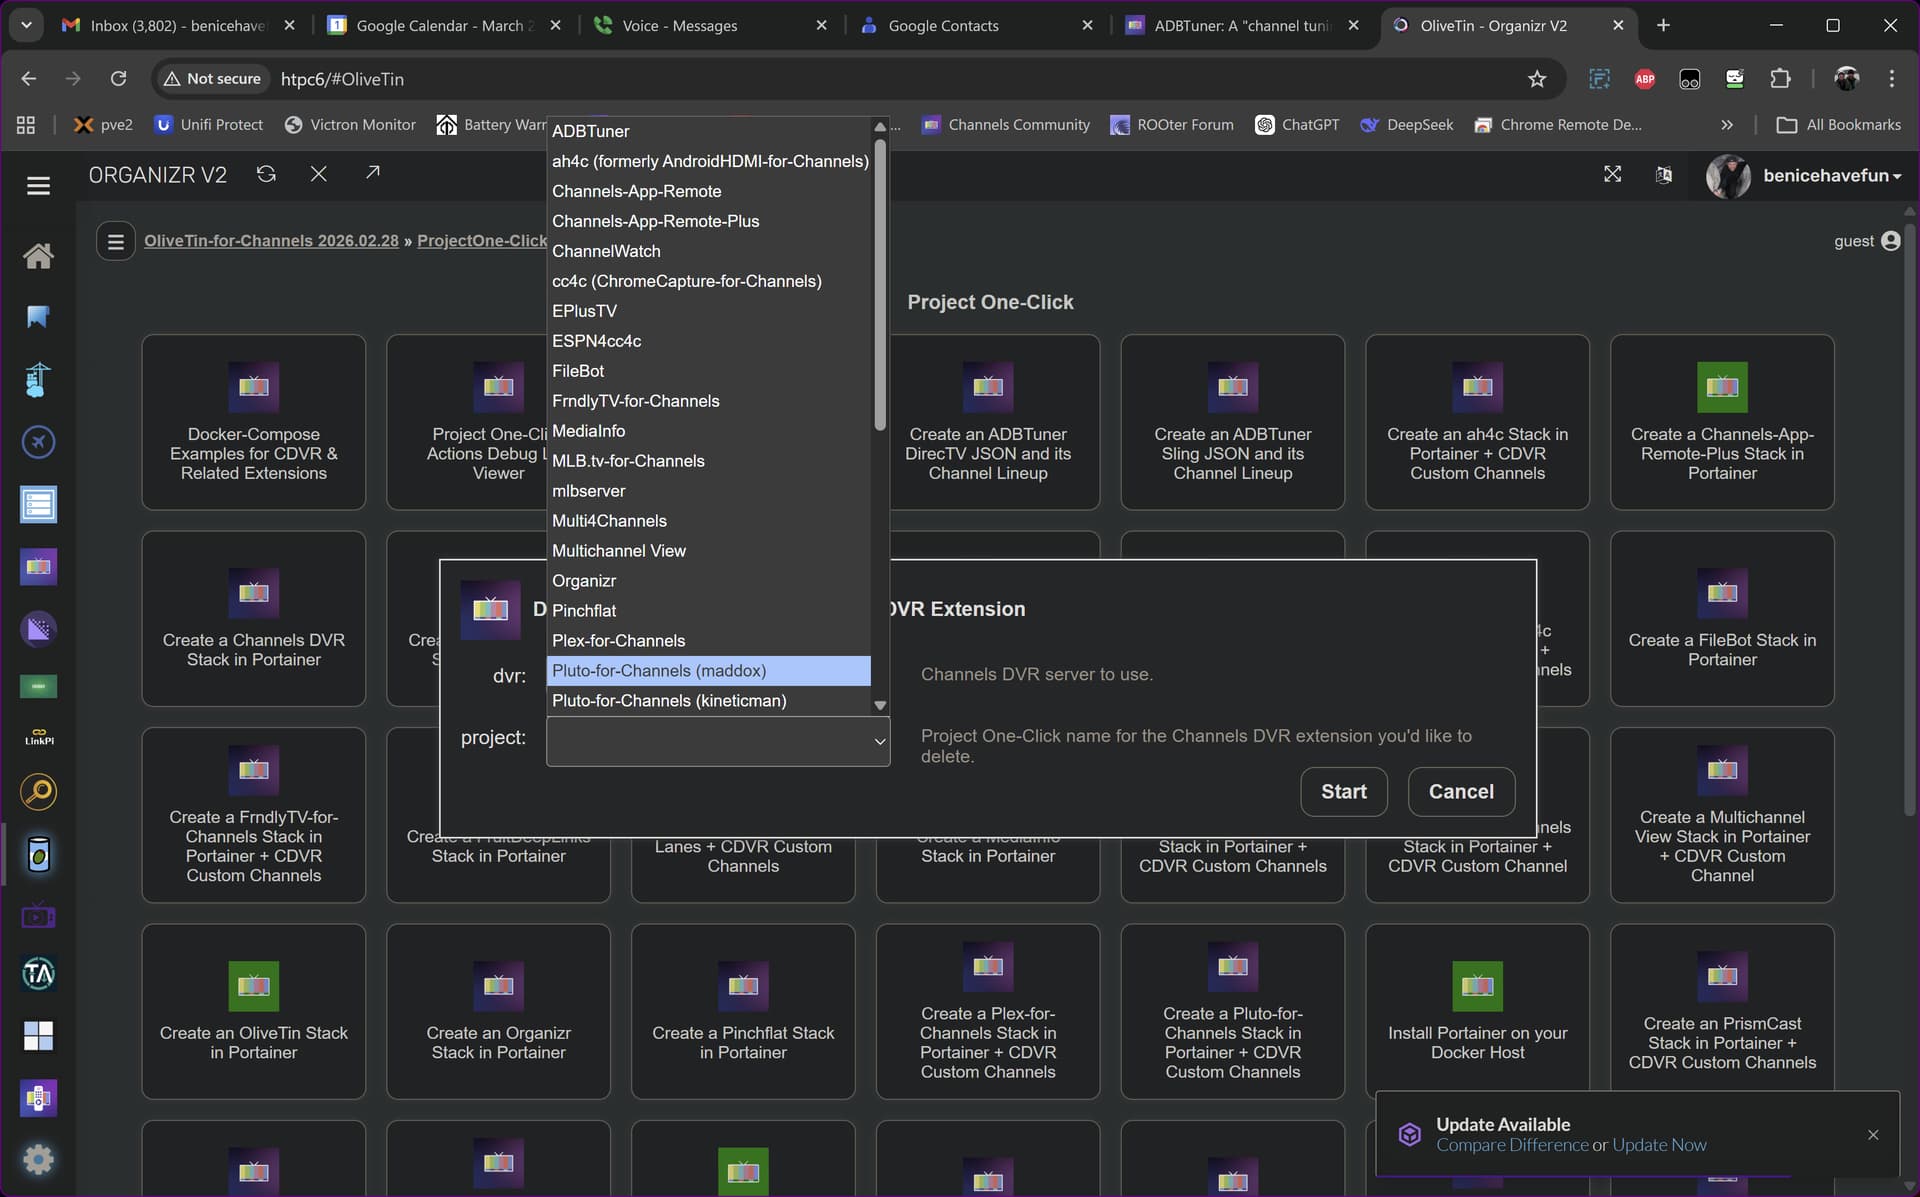This screenshot has height=1197, width=1920.
Task: Click the dropdown list scrollbar thumb
Action: pyautogui.click(x=880, y=284)
